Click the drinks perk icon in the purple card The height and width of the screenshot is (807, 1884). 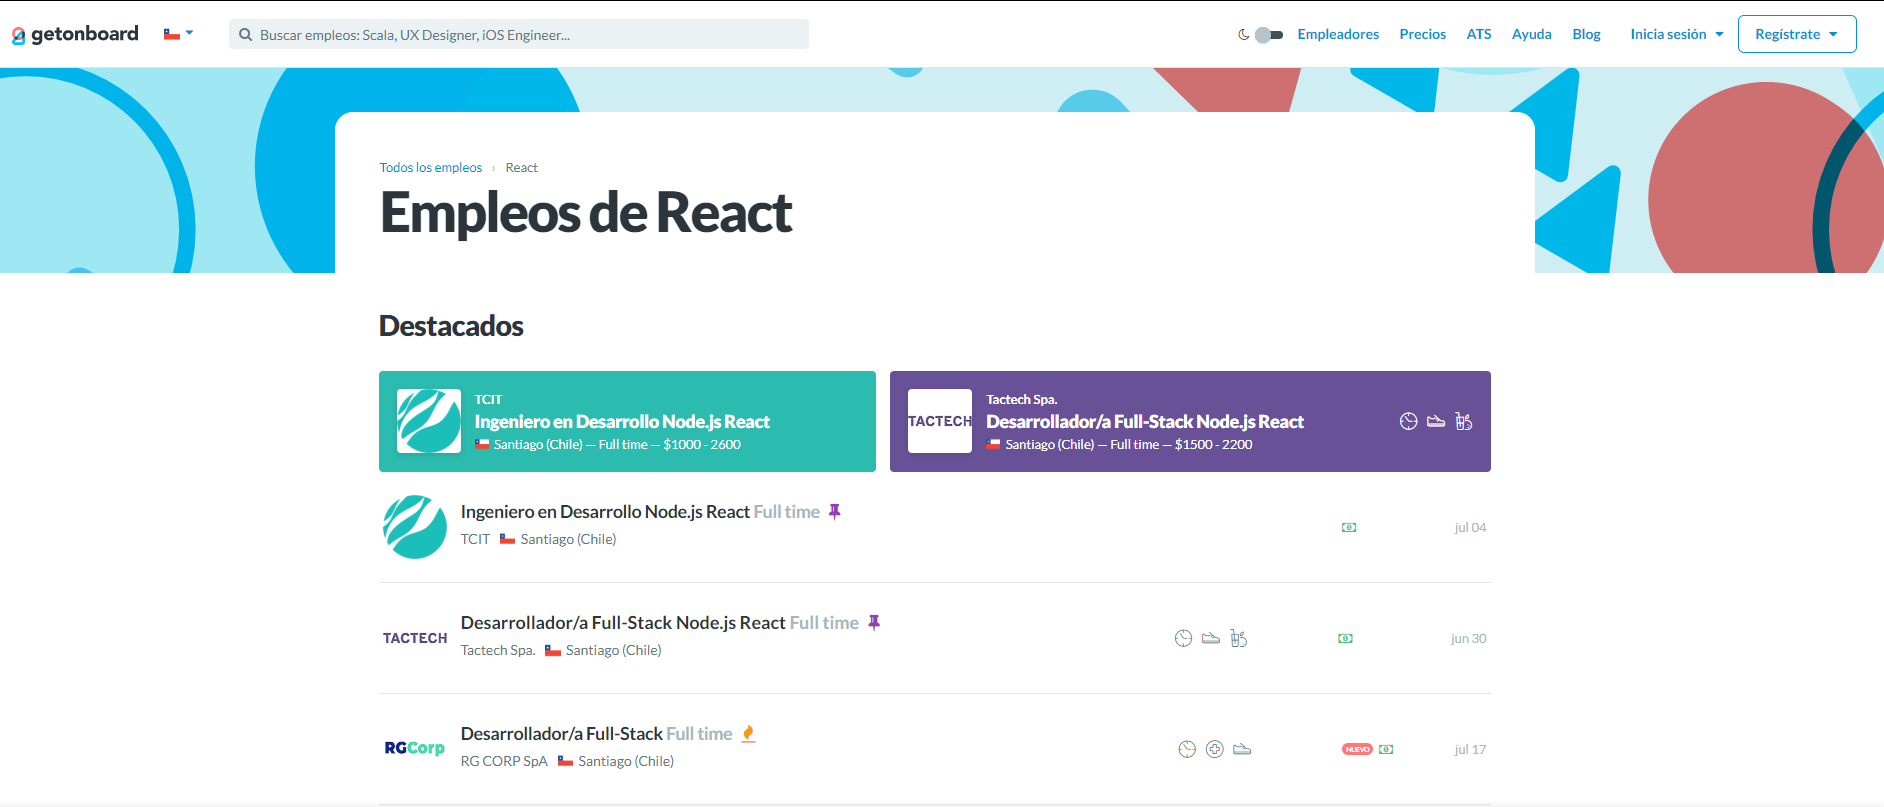tap(1464, 421)
